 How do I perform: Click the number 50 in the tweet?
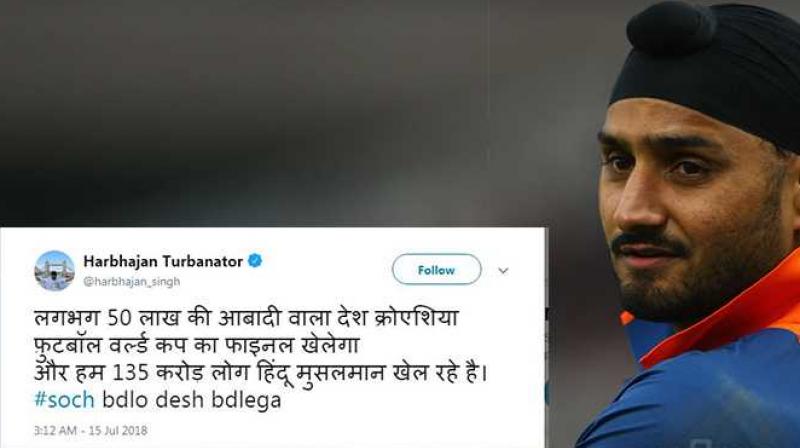pos(121,318)
